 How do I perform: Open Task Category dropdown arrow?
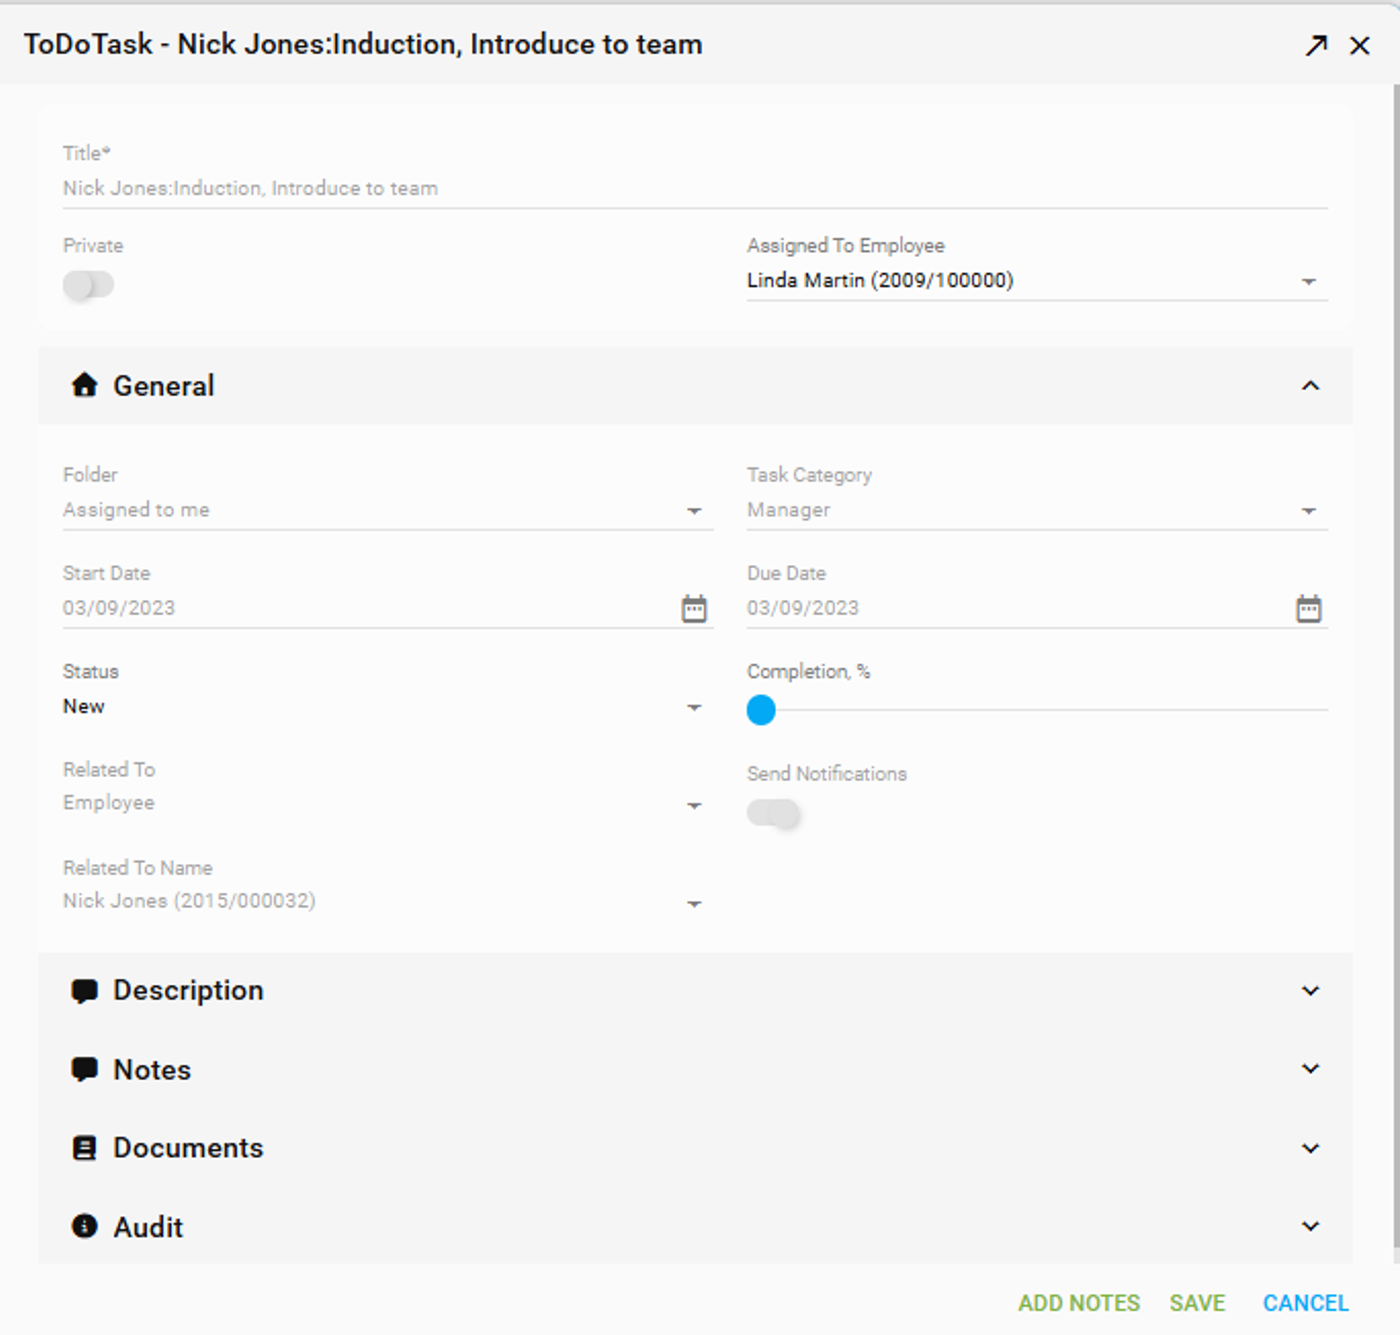(x=1308, y=511)
